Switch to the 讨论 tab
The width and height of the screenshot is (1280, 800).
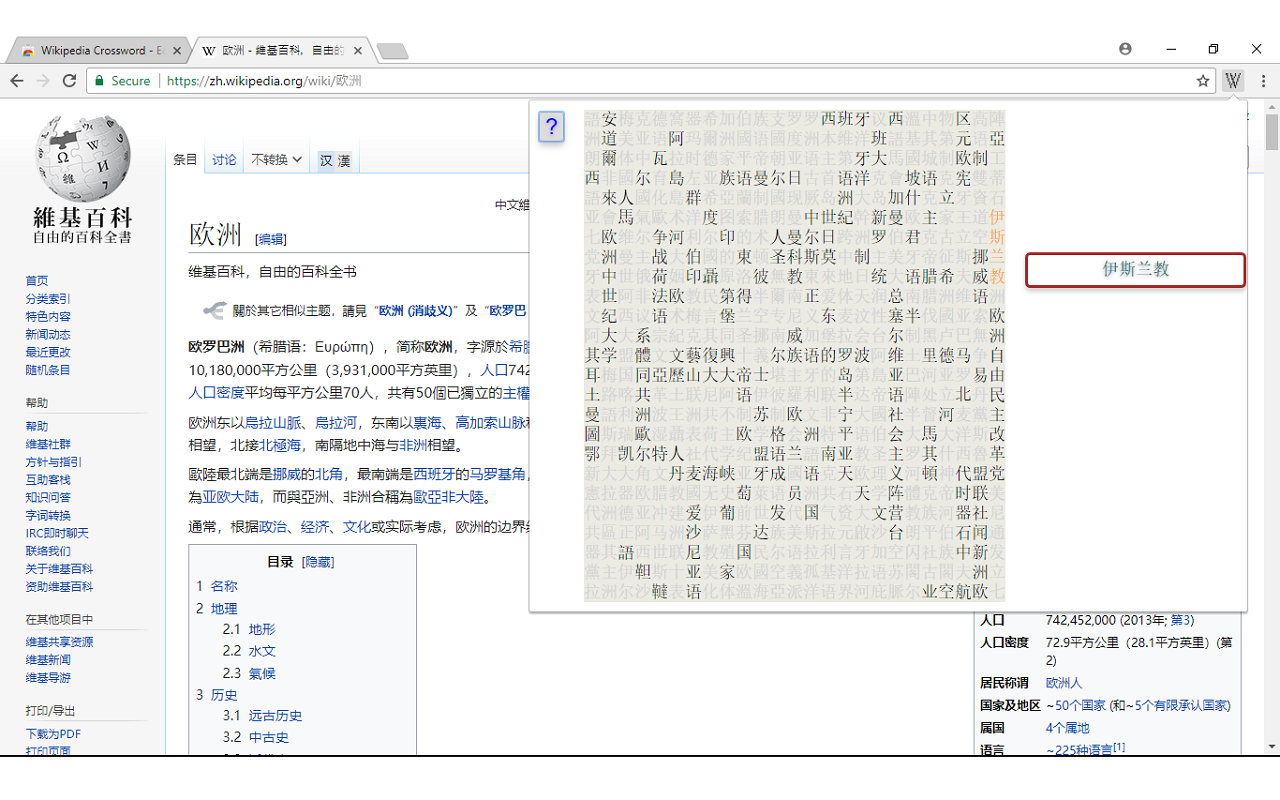tap(223, 157)
